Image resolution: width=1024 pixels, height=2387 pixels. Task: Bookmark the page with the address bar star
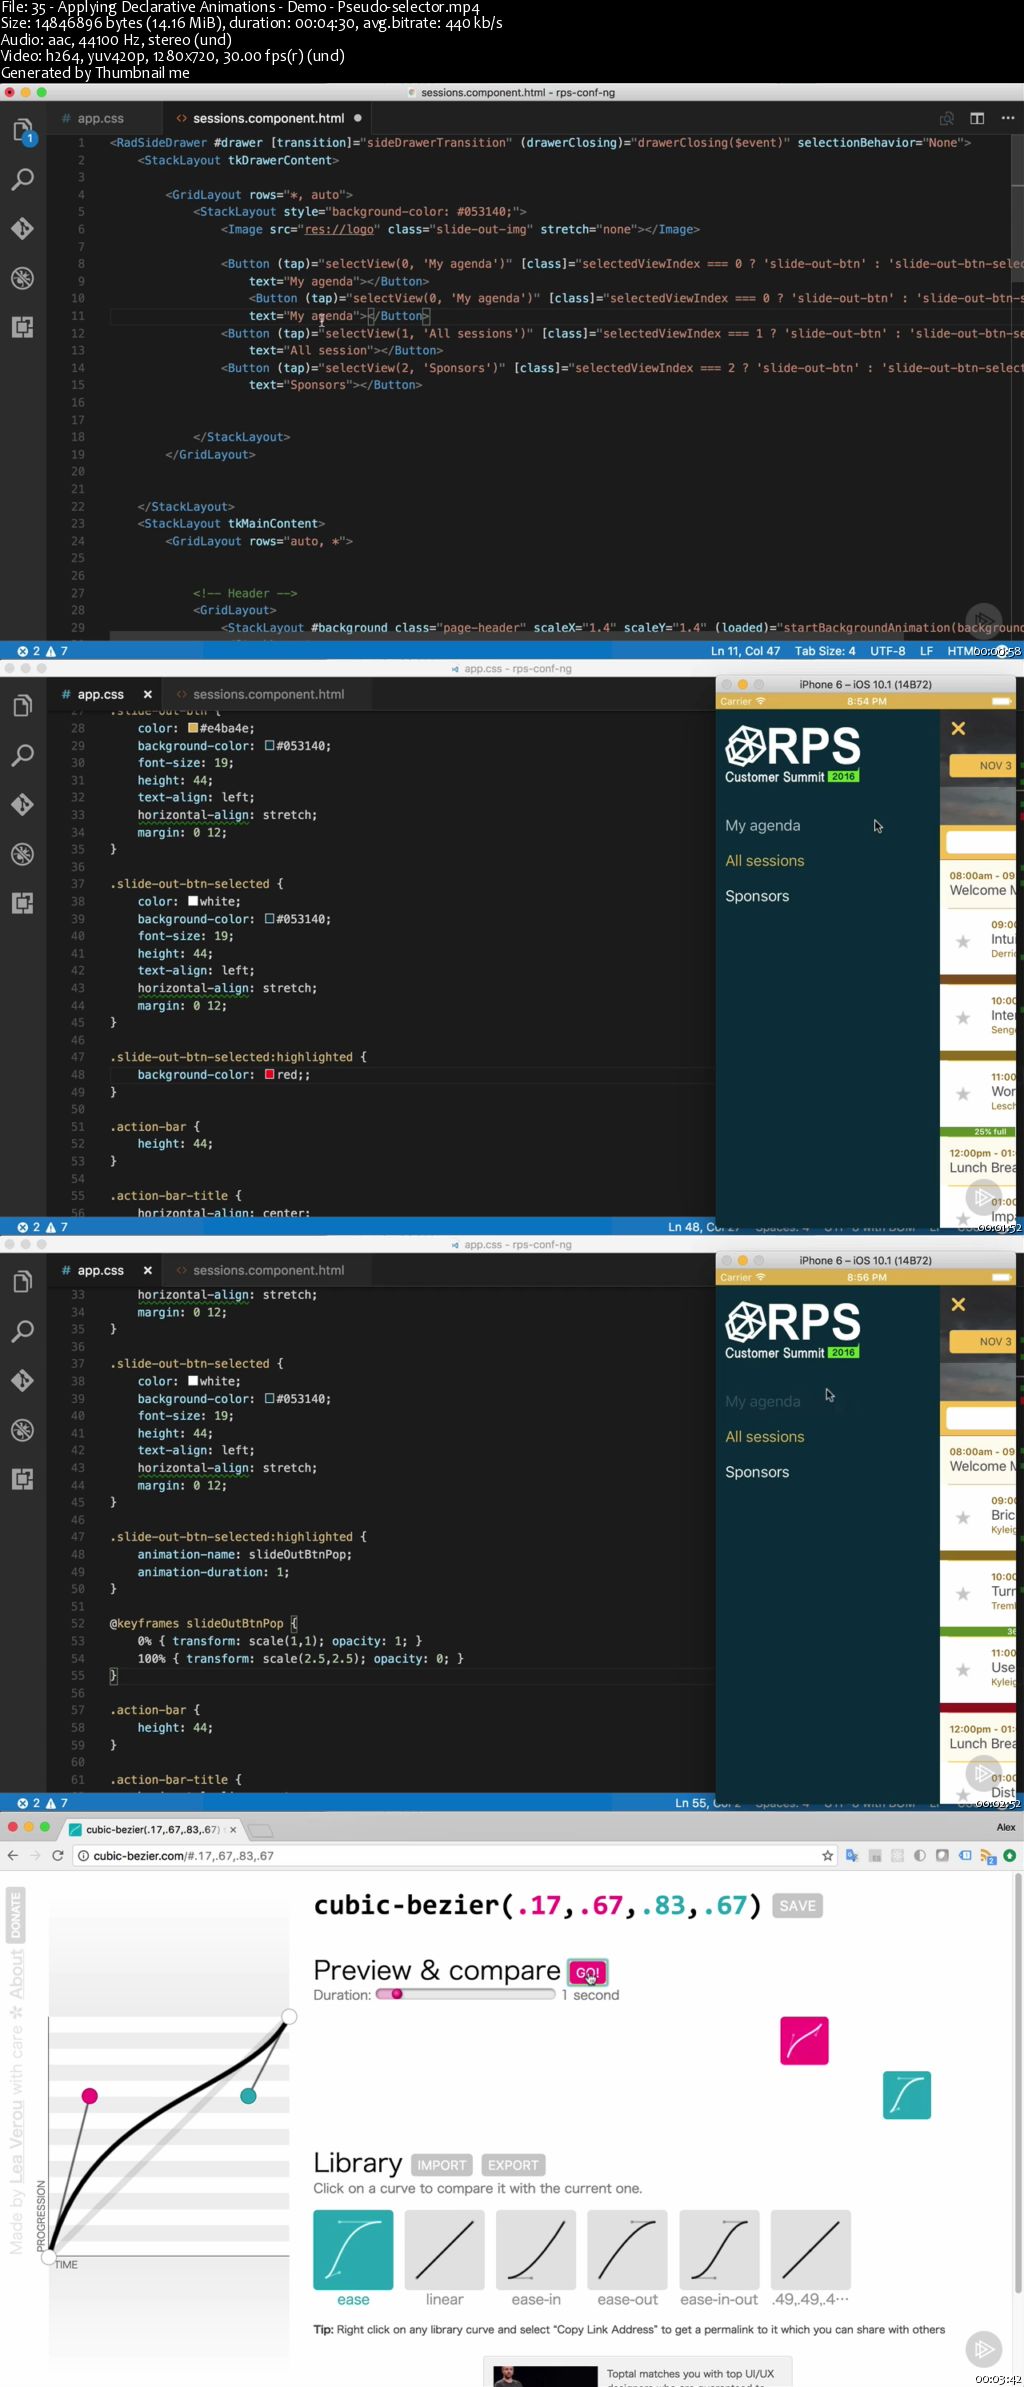click(827, 1855)
